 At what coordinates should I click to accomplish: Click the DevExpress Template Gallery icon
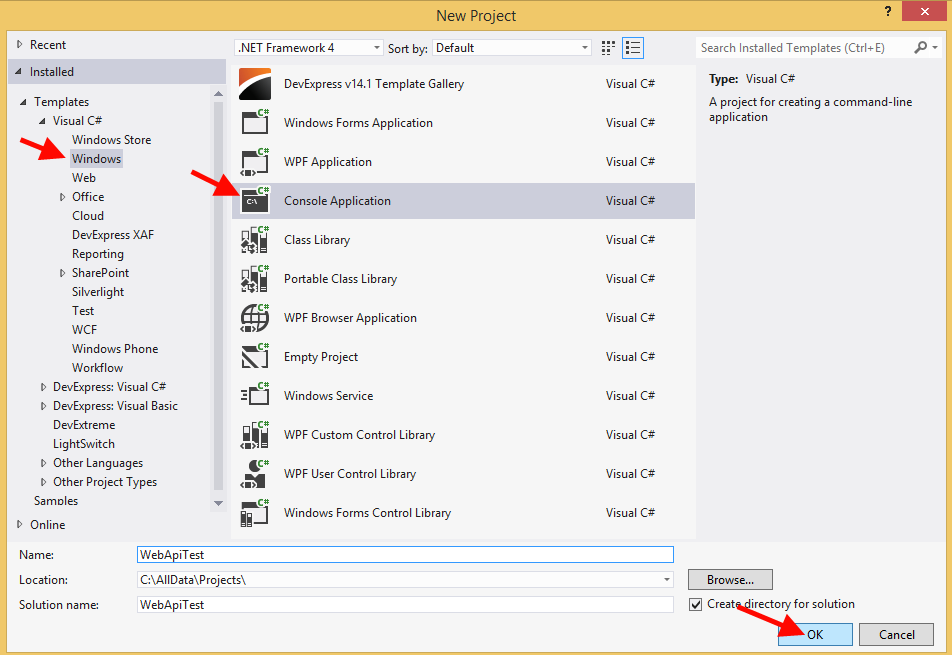tap(255, 84)
